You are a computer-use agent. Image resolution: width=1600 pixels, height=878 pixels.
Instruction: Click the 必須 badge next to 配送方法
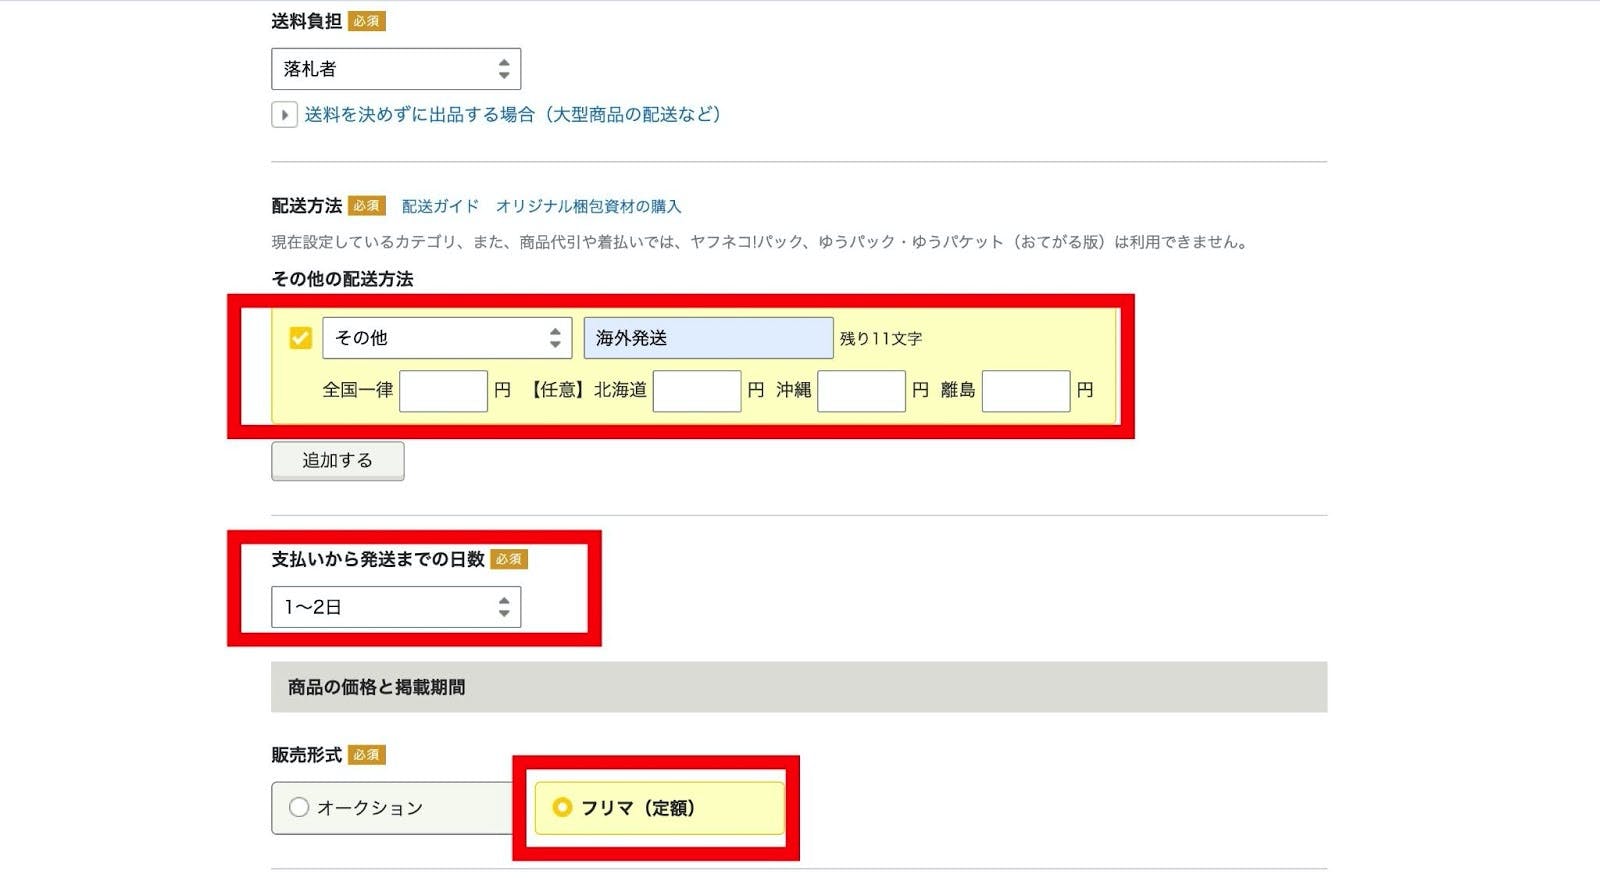pos(366,206)
